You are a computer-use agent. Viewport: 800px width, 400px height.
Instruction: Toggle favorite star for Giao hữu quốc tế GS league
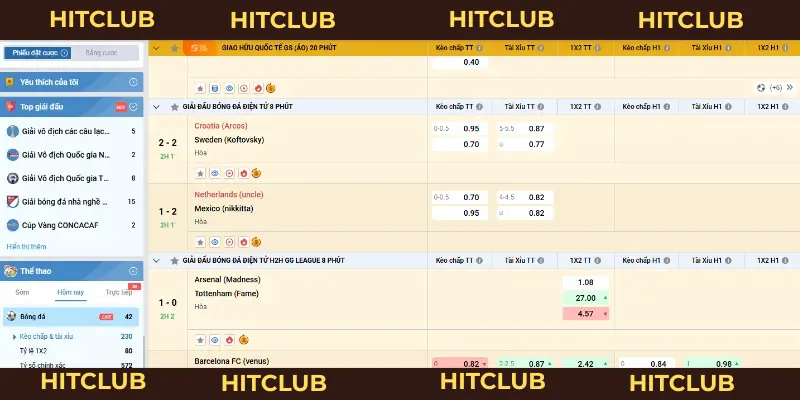[x=174, y=48]
